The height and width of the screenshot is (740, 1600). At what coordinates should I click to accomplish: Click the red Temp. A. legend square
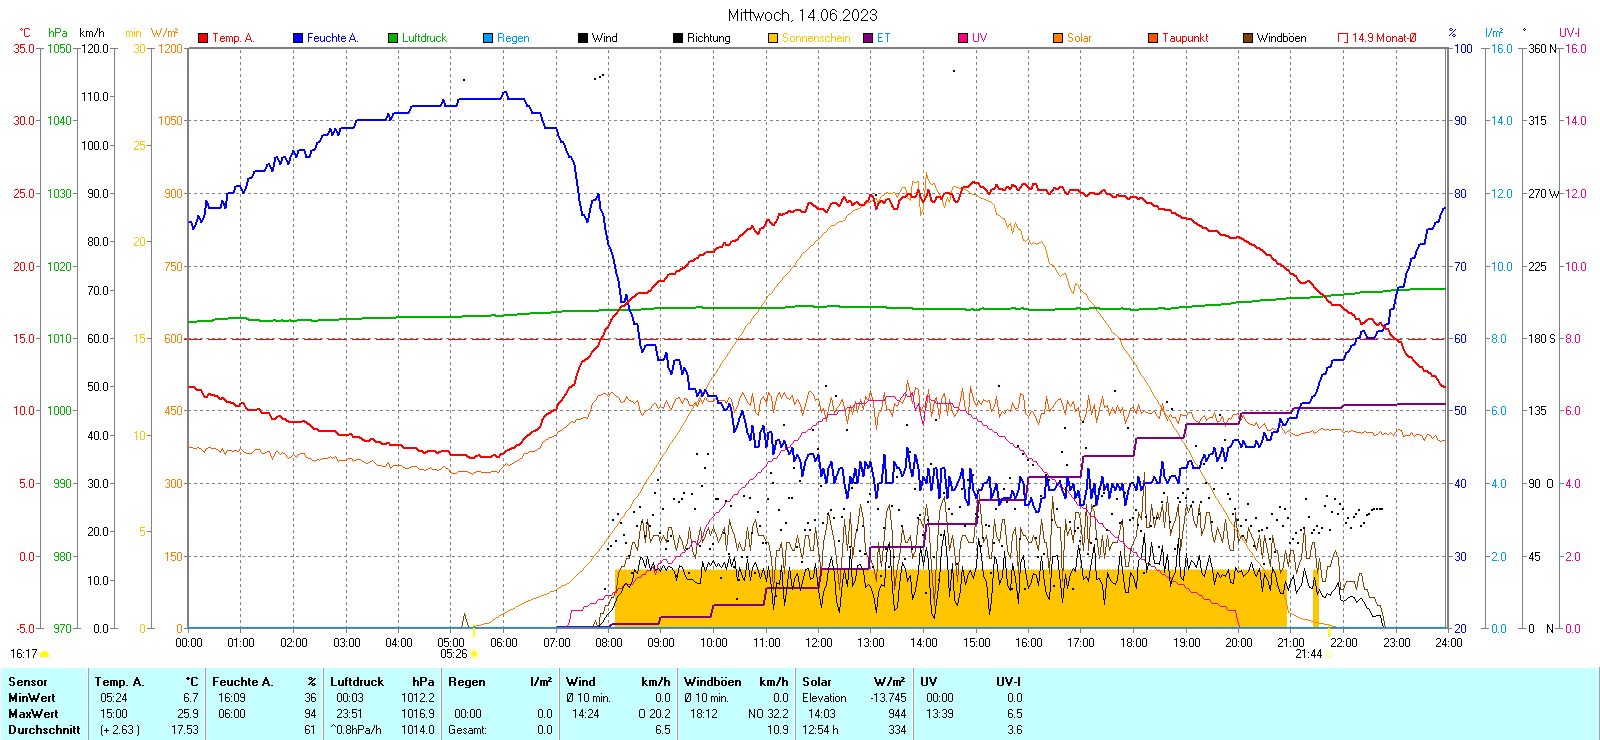[203, 38]
